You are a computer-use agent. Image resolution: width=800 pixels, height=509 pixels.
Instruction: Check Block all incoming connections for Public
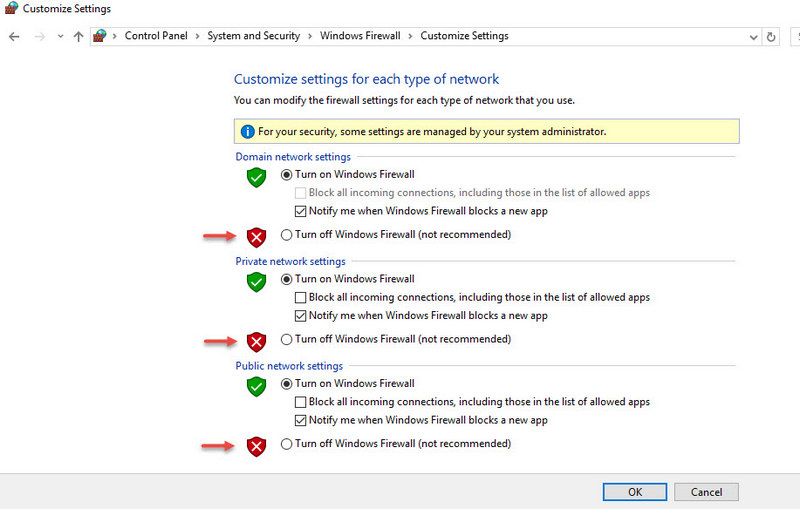pyautogui.click(x=301, y=402)
